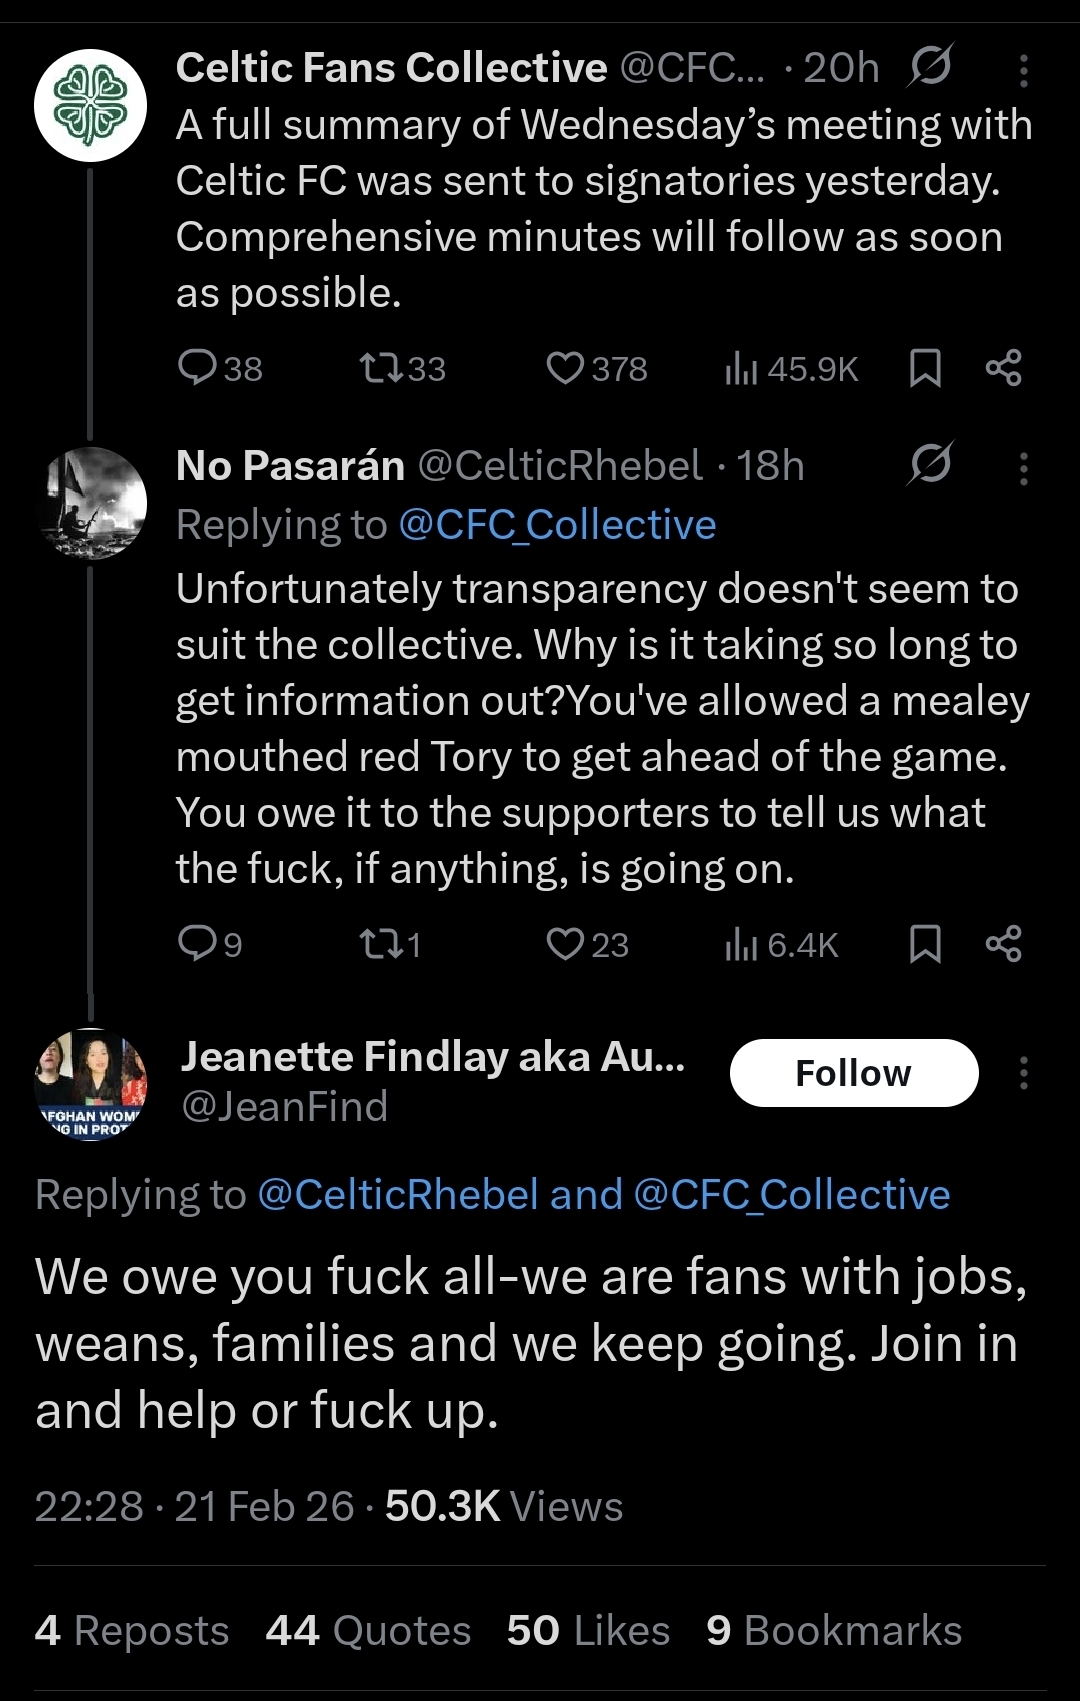Share No Pasarán's reply
This screenshot has width=1080, height=1701.
point(1003,943)
